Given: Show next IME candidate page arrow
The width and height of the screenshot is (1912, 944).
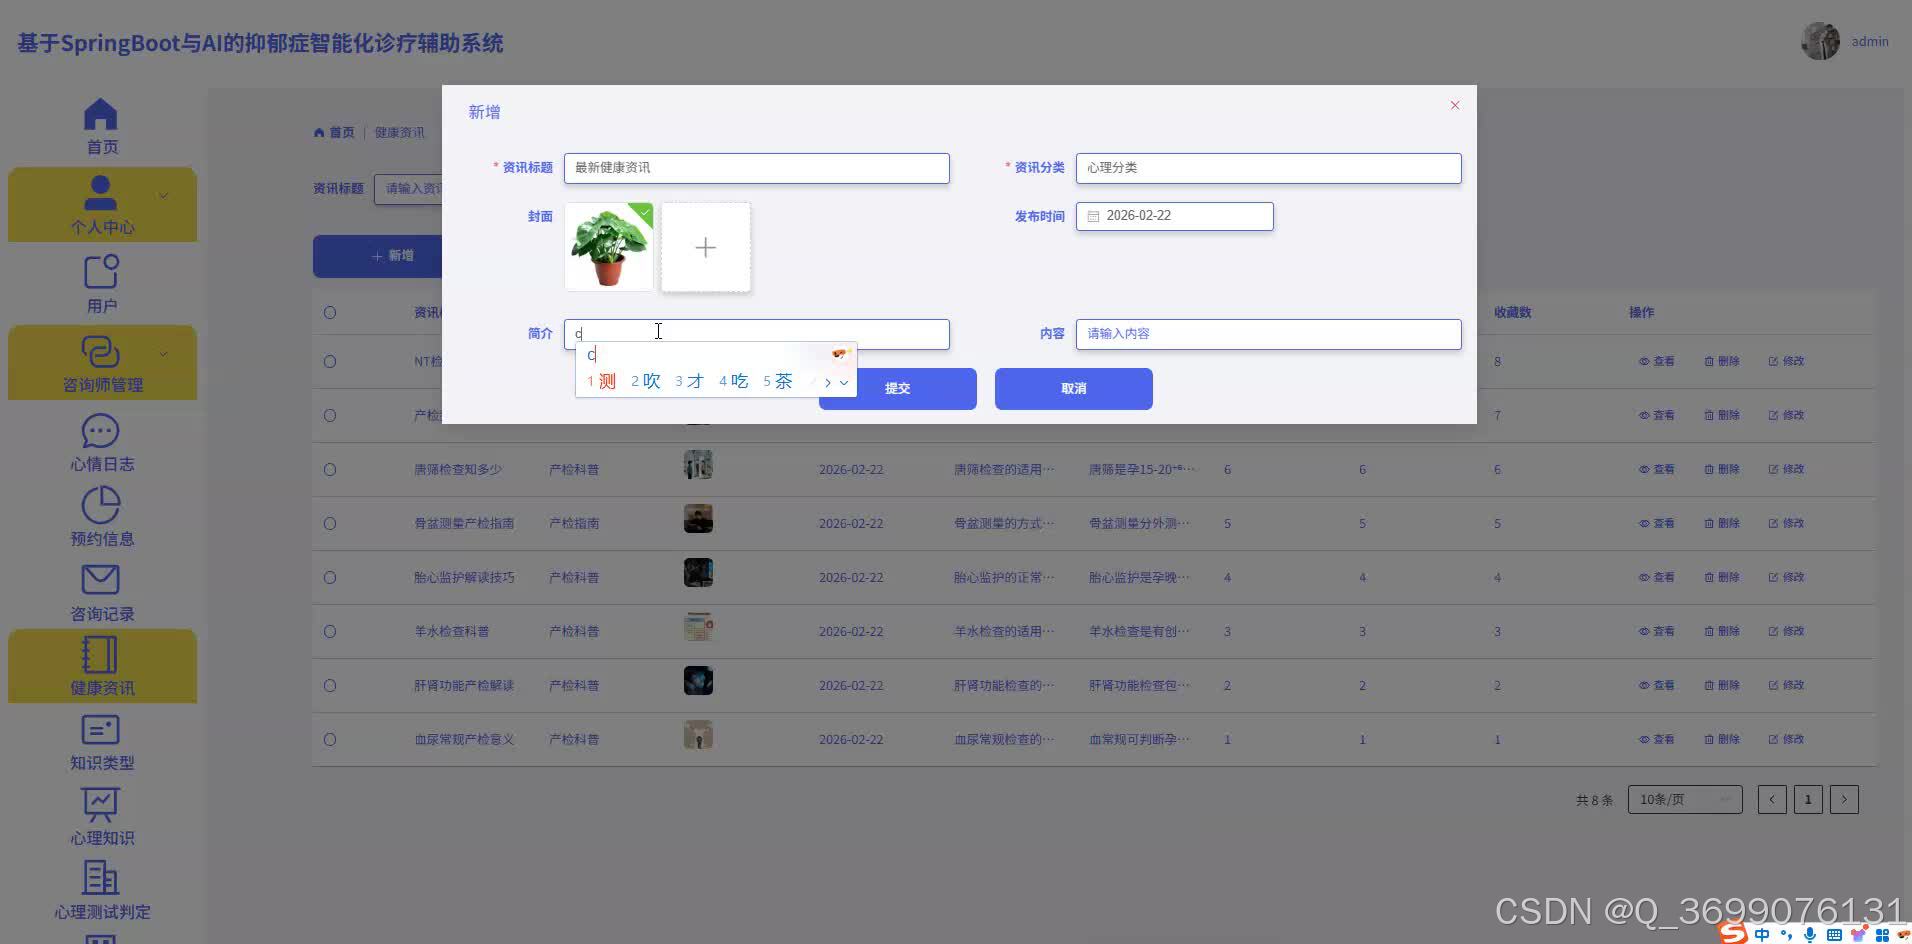Looking at the screenshot, I should tap(828, 382).
